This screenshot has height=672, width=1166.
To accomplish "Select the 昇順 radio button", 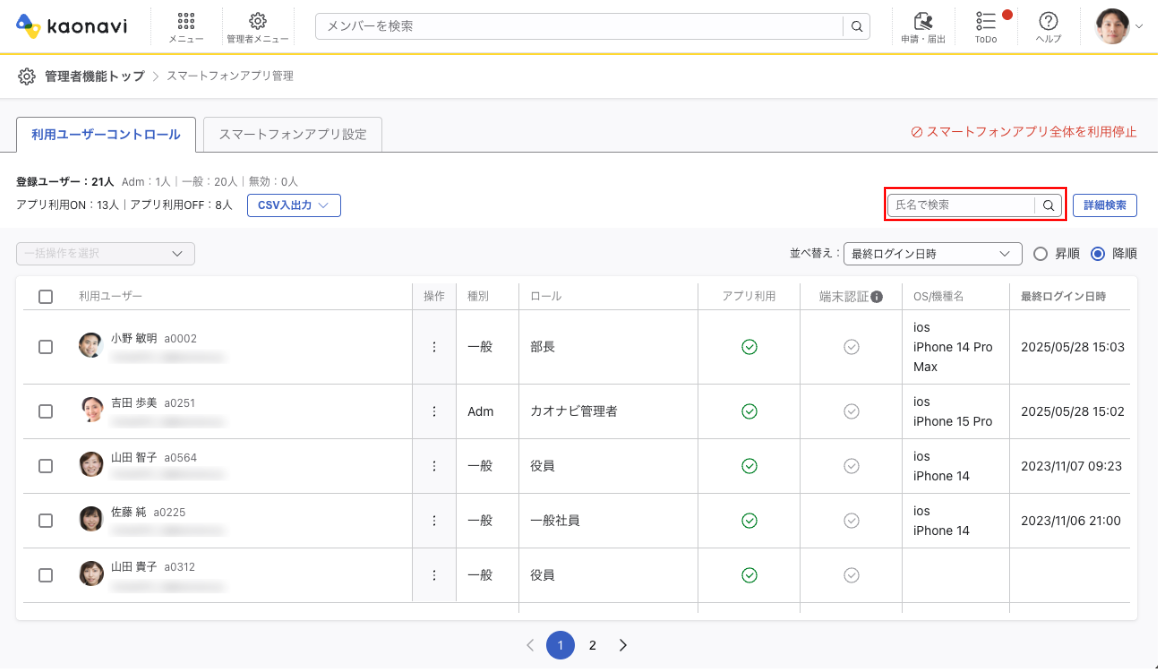I will 1040,254.
